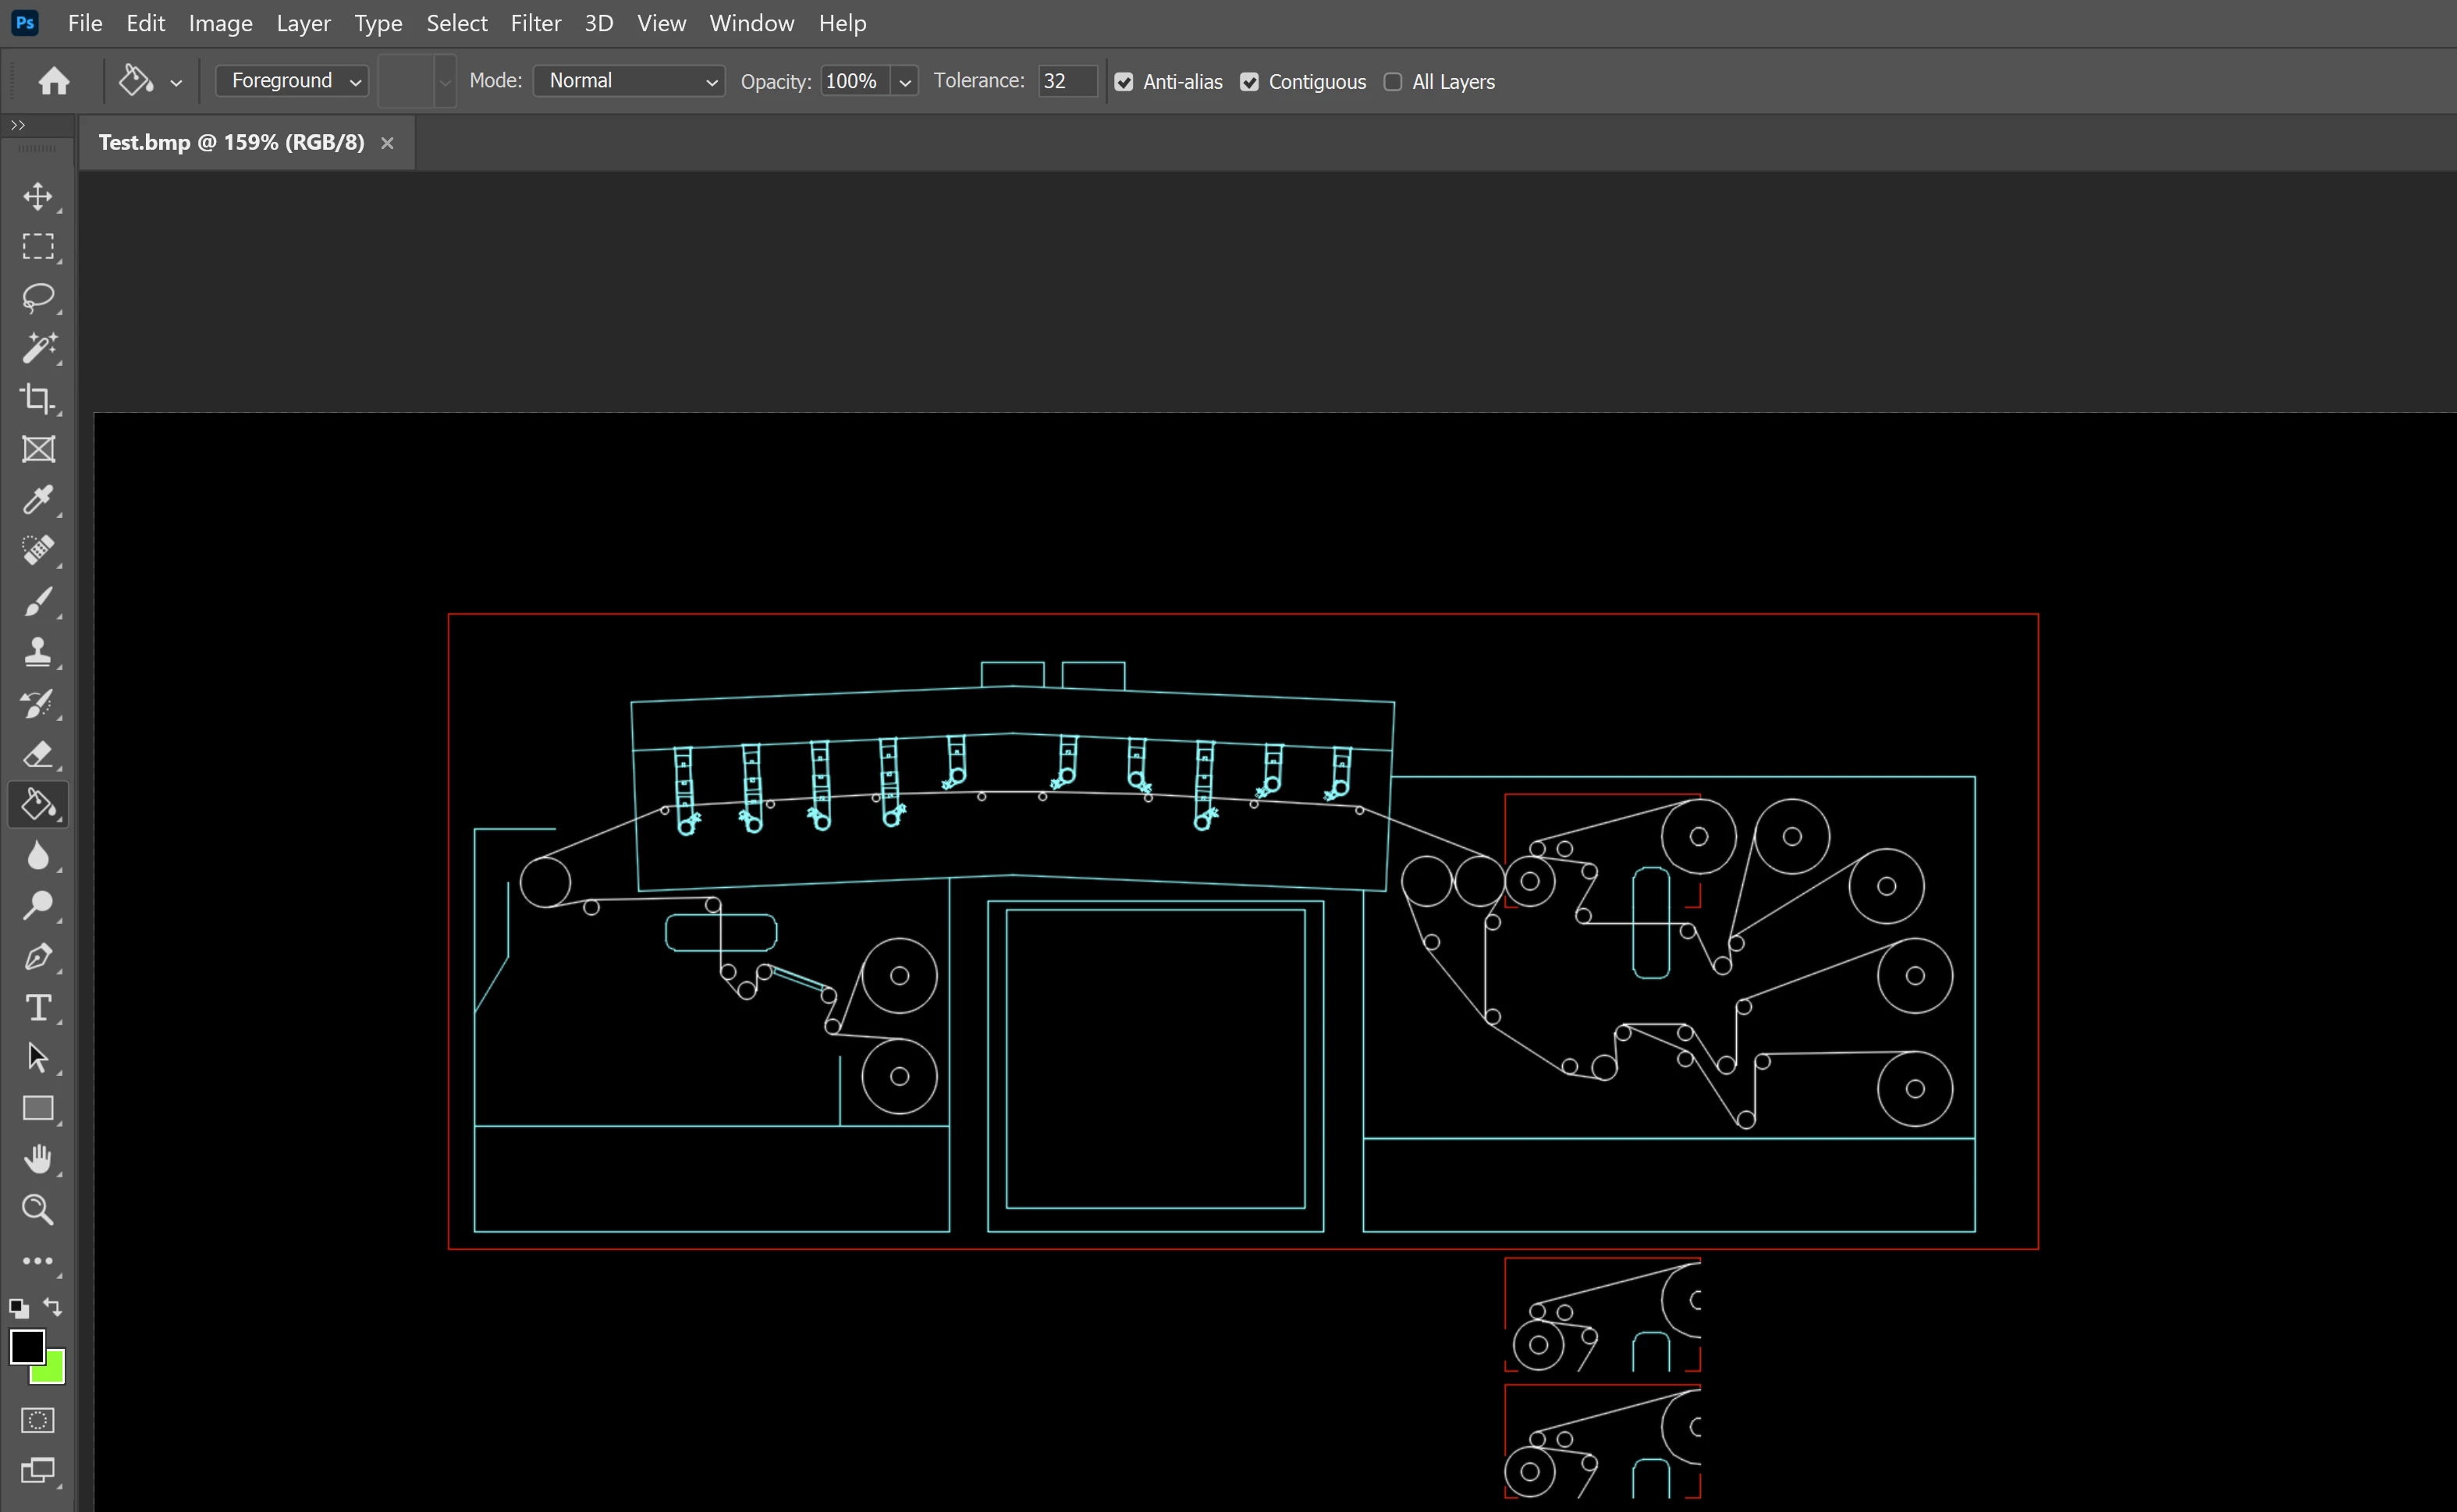Screen dimensions: 2457x1512
Task: Open the Layer menu
Action: tap(303, 23)
